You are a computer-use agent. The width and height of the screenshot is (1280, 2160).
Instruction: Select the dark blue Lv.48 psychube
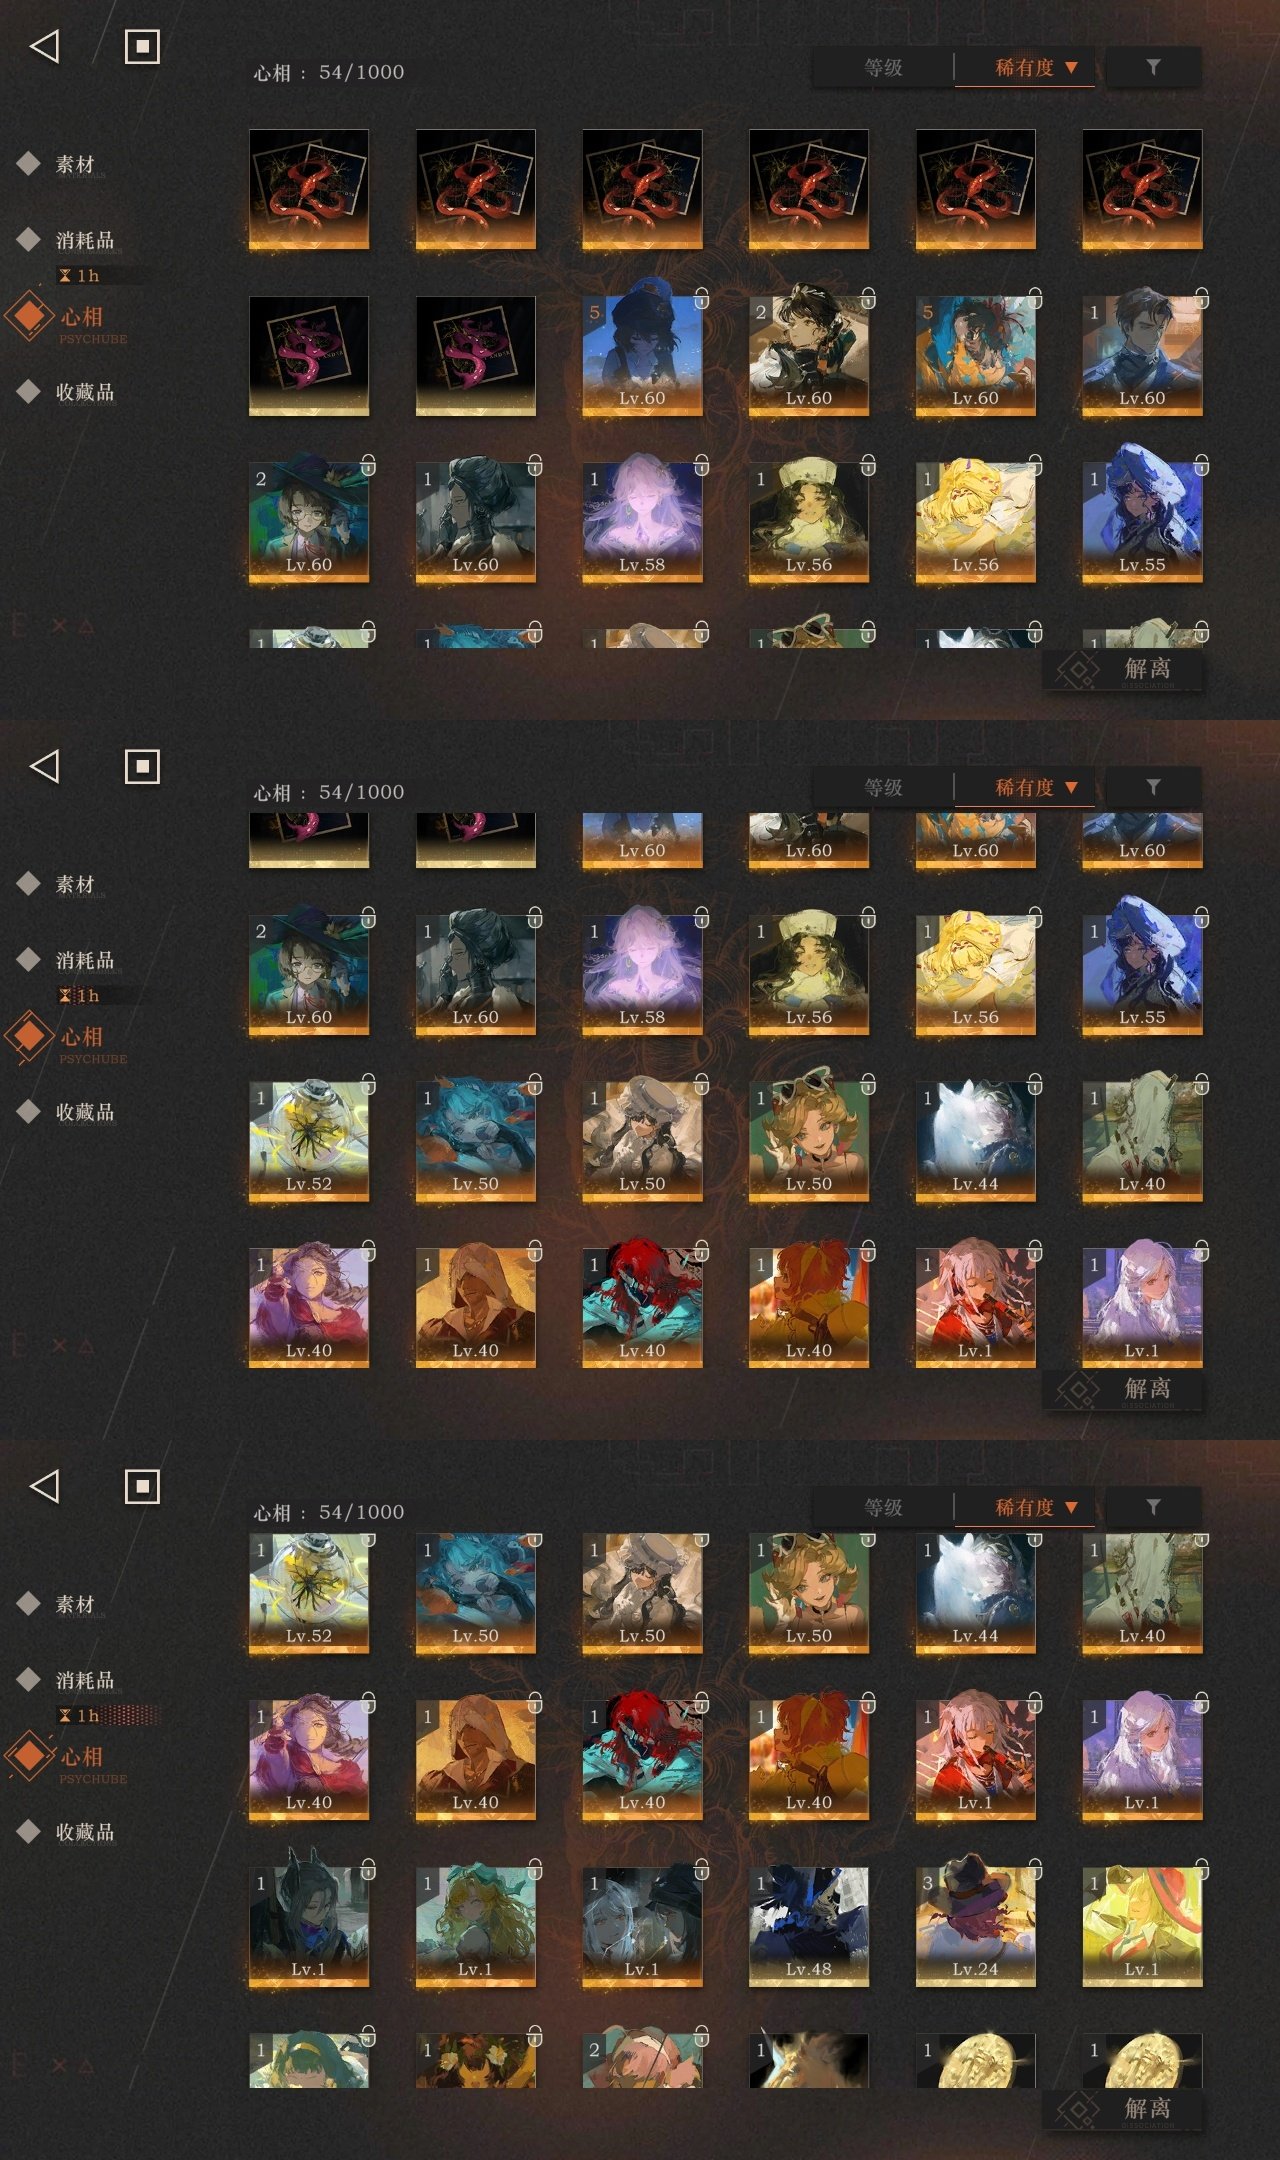tap(808, 1926)
